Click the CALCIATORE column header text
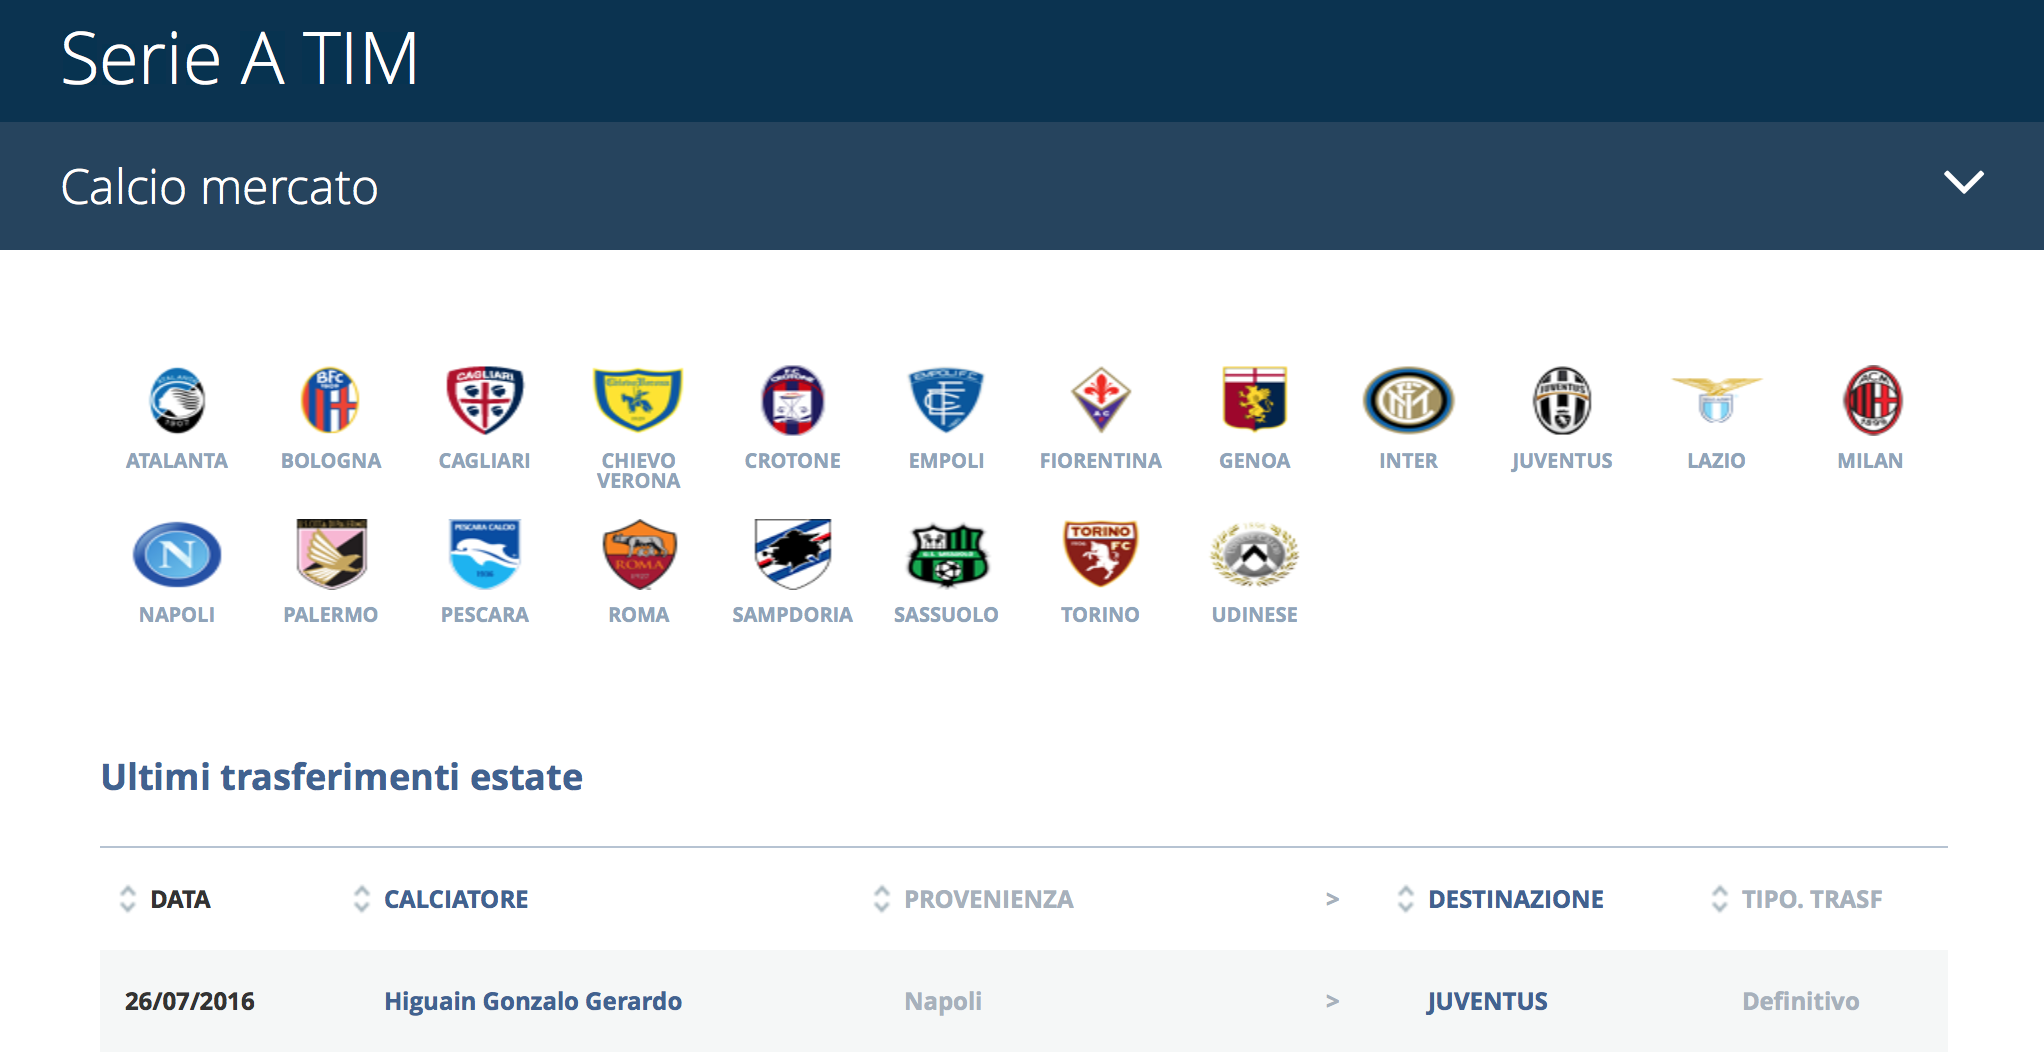The height and width of the screenshot is (1052, 2044). click(456, 899)
